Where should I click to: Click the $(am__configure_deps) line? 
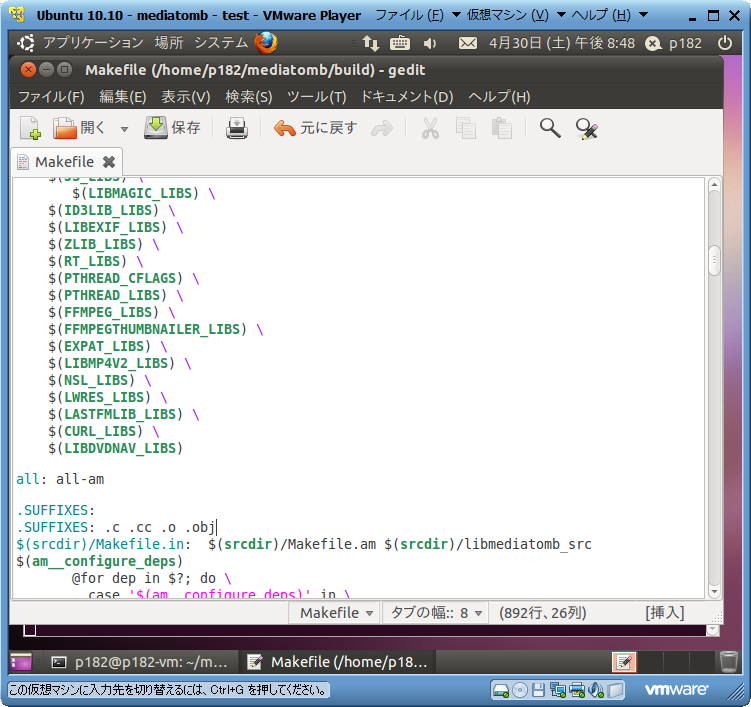click(x=100, y=561)
